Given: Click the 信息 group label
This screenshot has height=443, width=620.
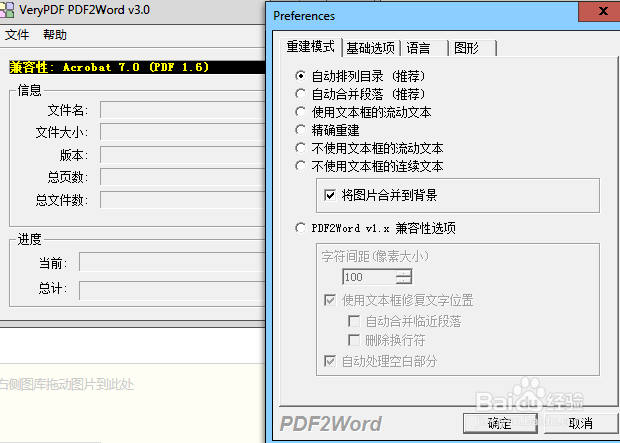Looking at the screenshot, I should click(x=29, y=90).
